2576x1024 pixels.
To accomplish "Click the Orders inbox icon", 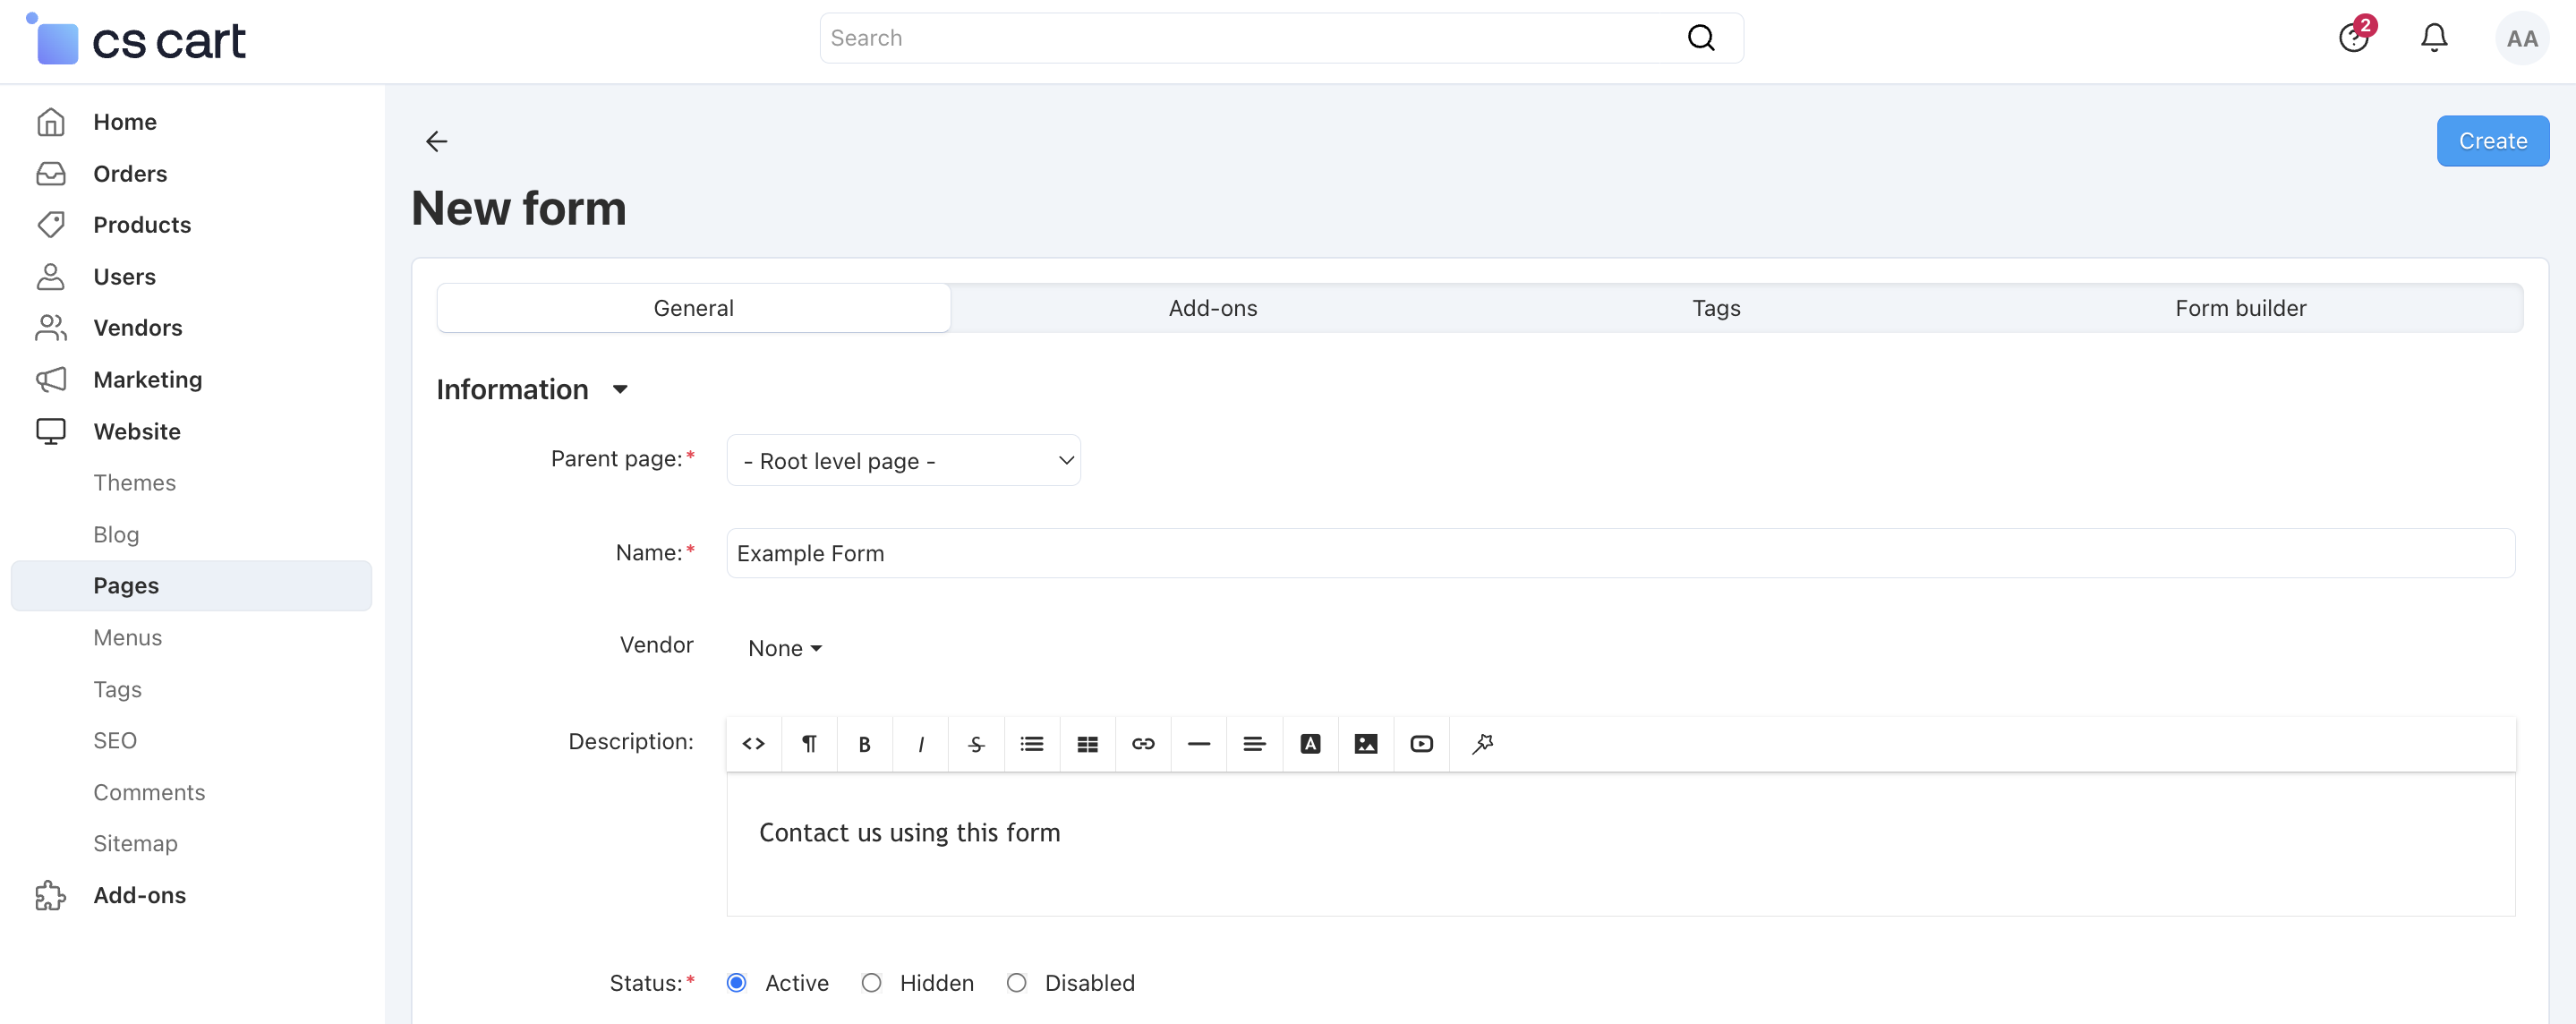I will [51, 174].
